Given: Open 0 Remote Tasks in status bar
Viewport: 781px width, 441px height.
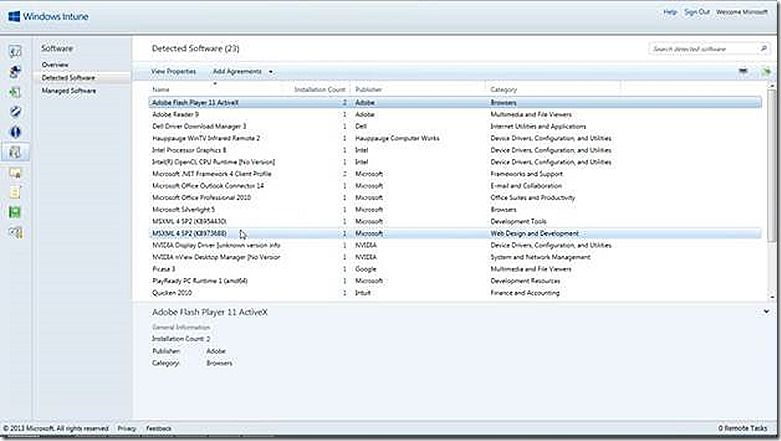Looking at the screenshot, I should click(743, 428).
